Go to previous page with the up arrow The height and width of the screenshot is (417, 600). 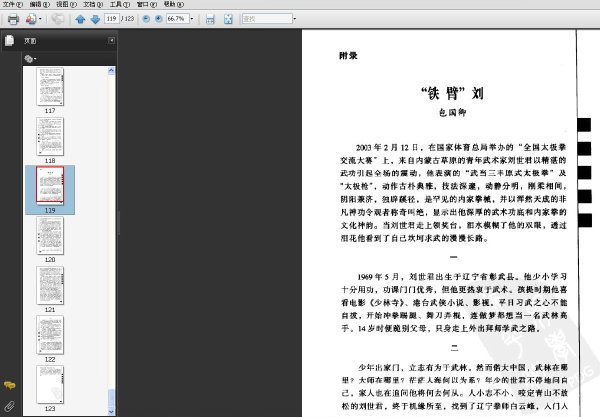80,19
